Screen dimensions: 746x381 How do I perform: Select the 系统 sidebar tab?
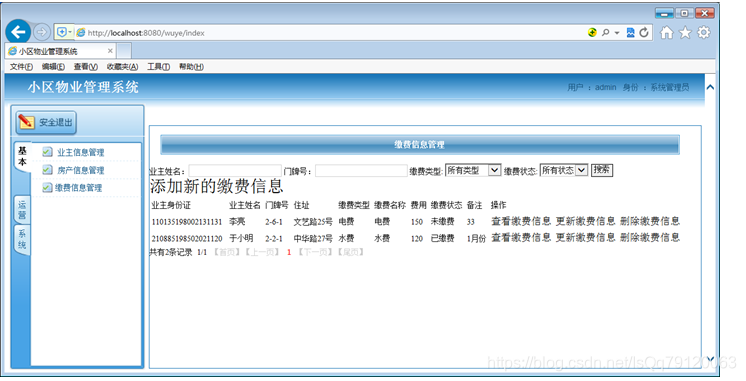pos(22,239)
